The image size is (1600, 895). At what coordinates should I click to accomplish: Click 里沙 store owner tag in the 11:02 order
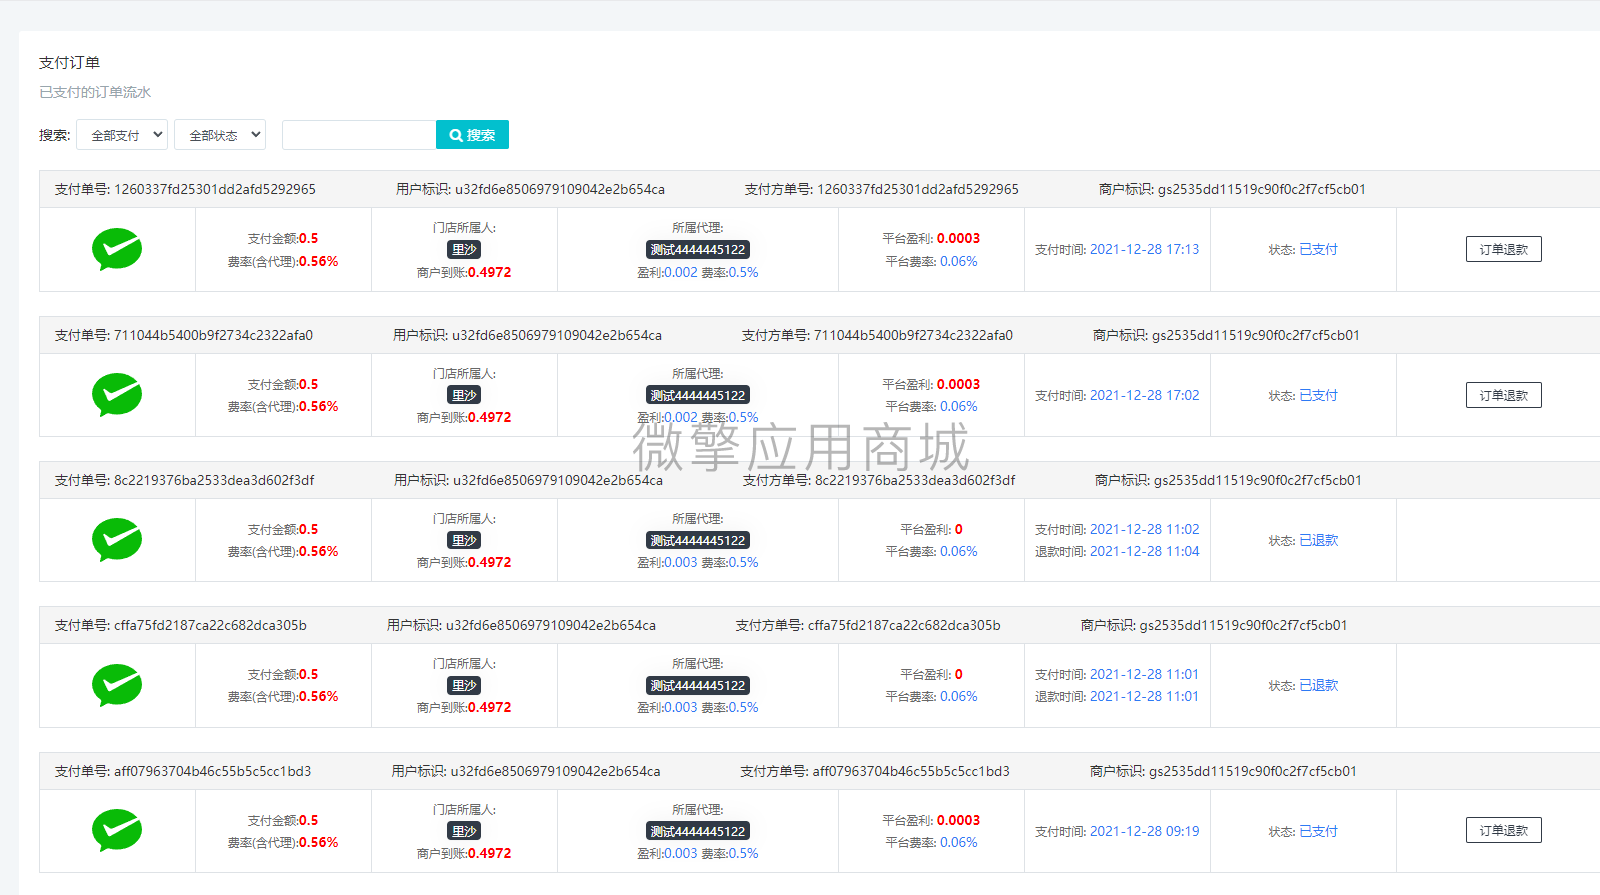(464, 540)
